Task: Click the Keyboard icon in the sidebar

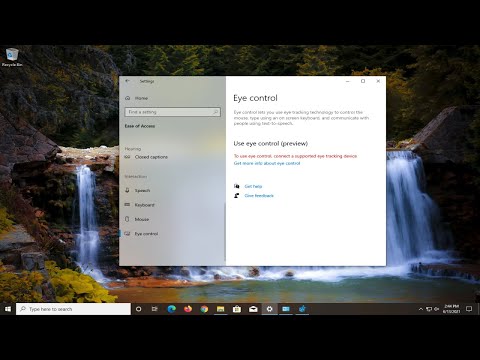Action: (127, 205)
